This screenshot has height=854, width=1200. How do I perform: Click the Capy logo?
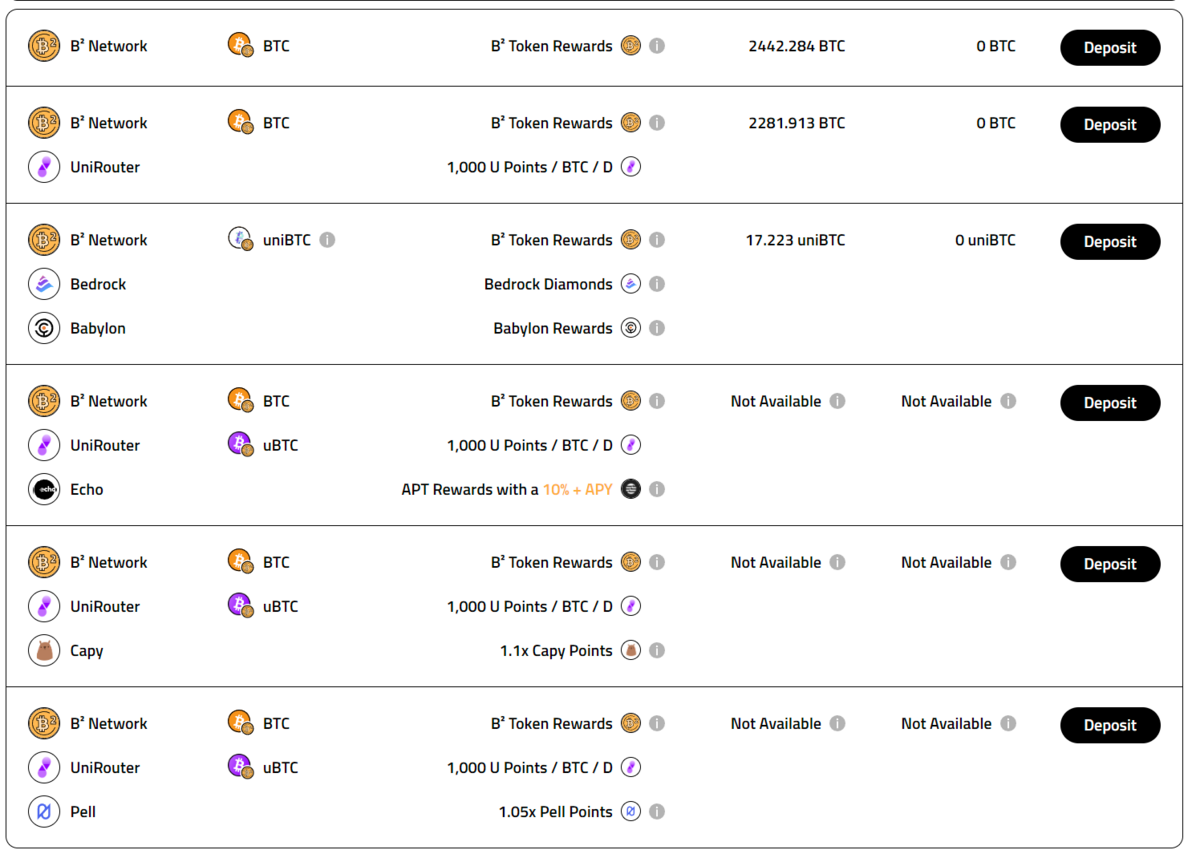(44, 650)
